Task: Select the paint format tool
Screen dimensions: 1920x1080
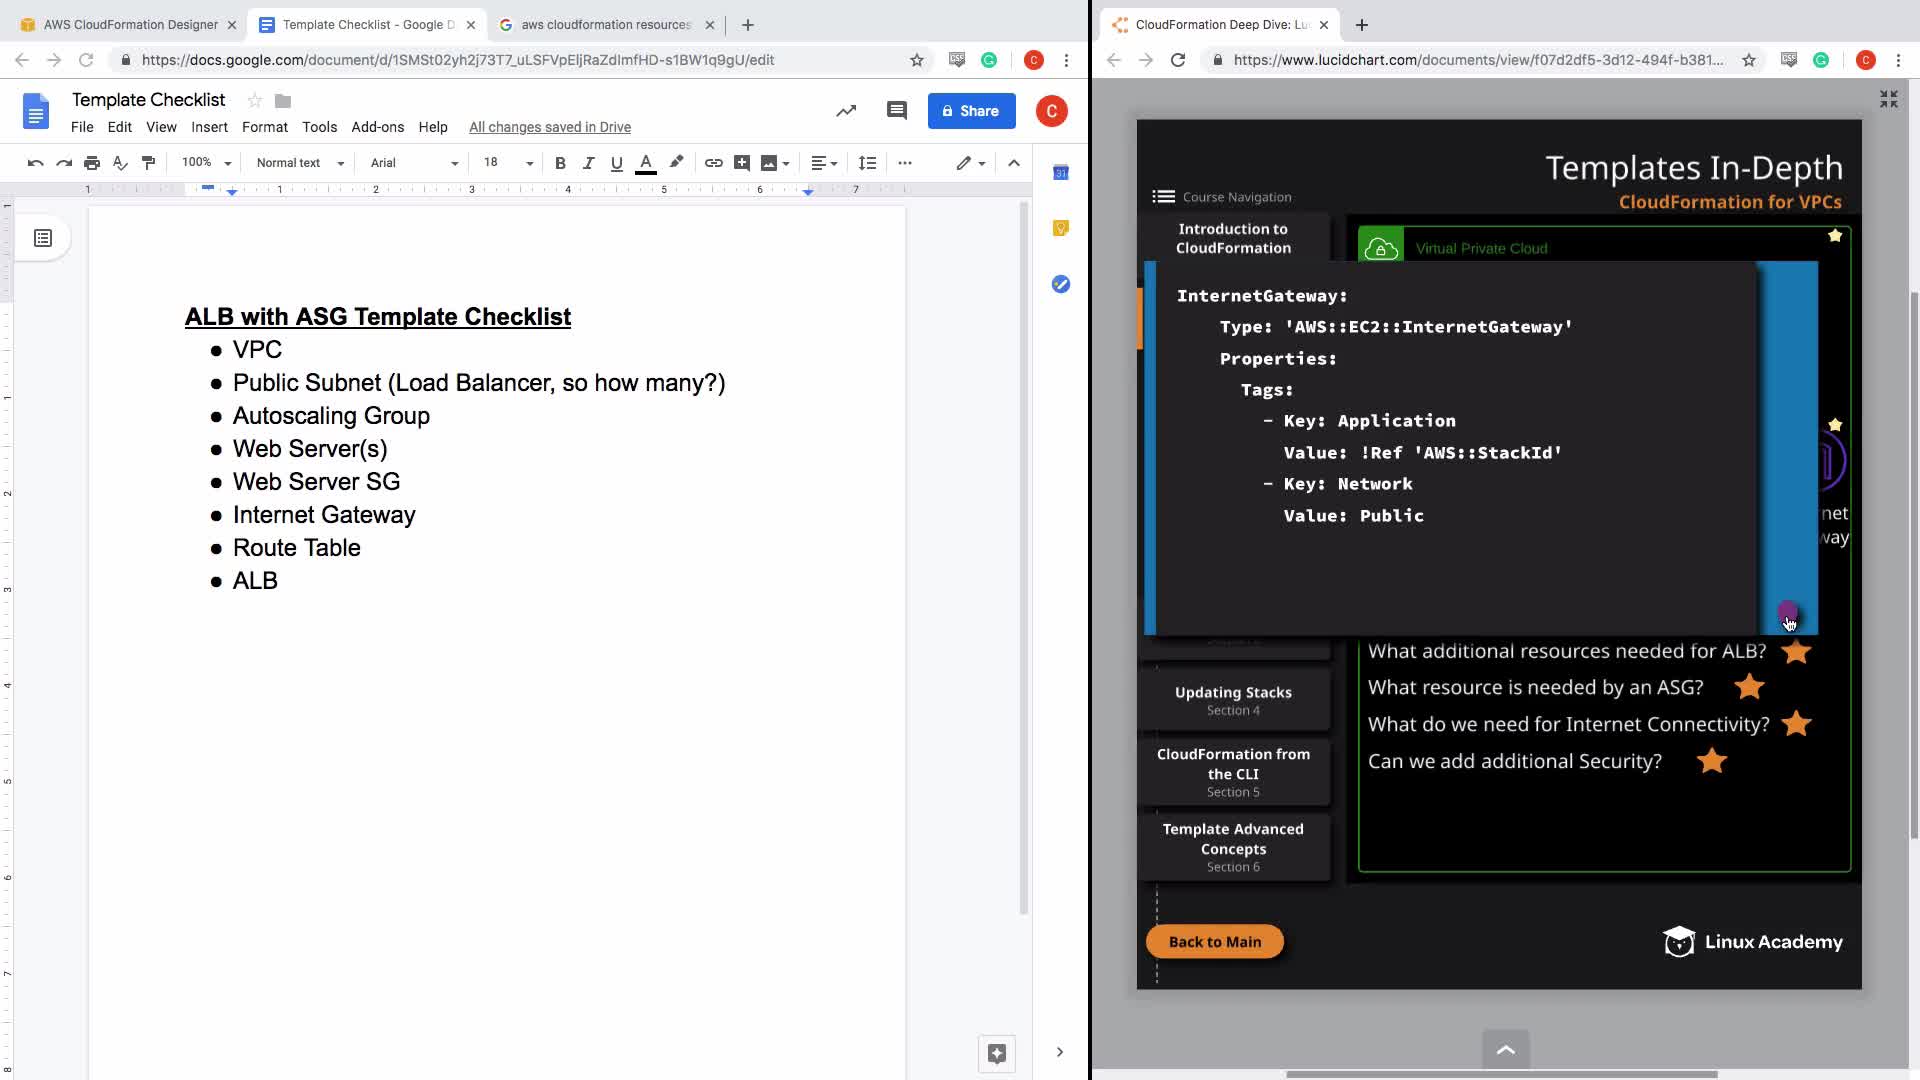Action: click(x=149, y=163)
